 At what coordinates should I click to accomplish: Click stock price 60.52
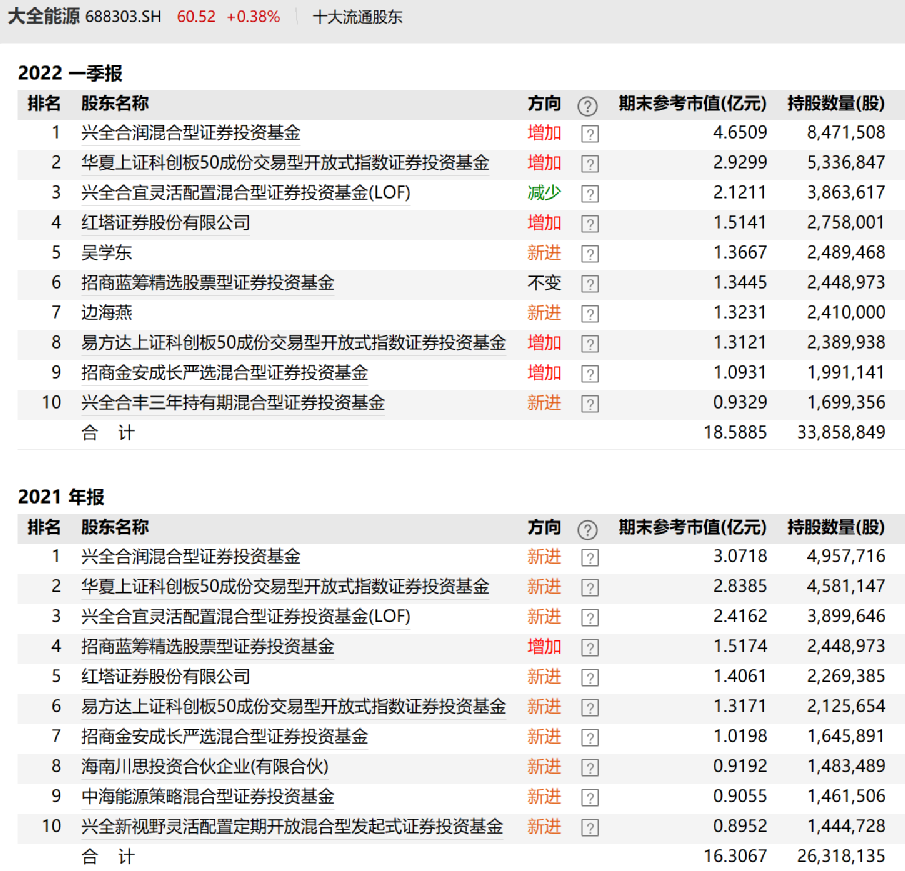tap(196, 17)
